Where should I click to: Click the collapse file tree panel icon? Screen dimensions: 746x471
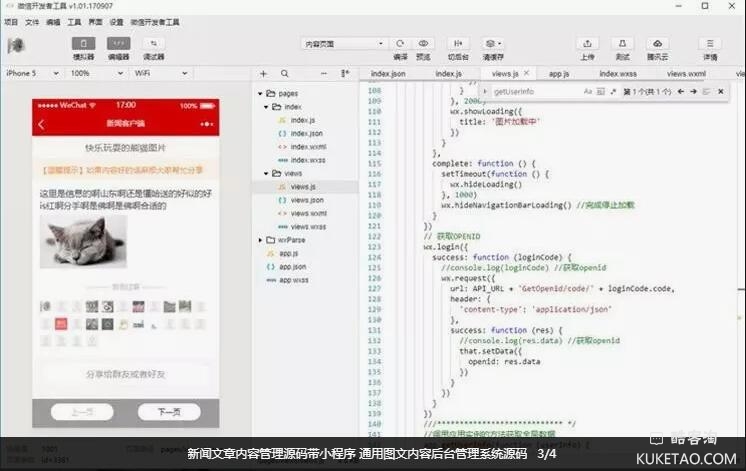click(345, 74)
